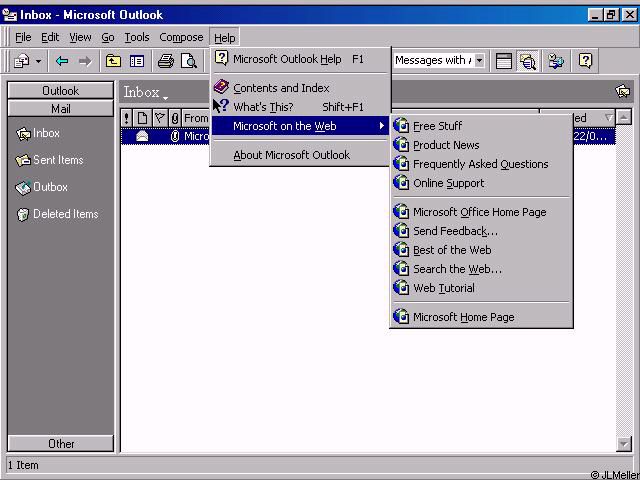Screen dimensions: 640x480
Task: Click the Mail group button
Action: tap(60, 109)
